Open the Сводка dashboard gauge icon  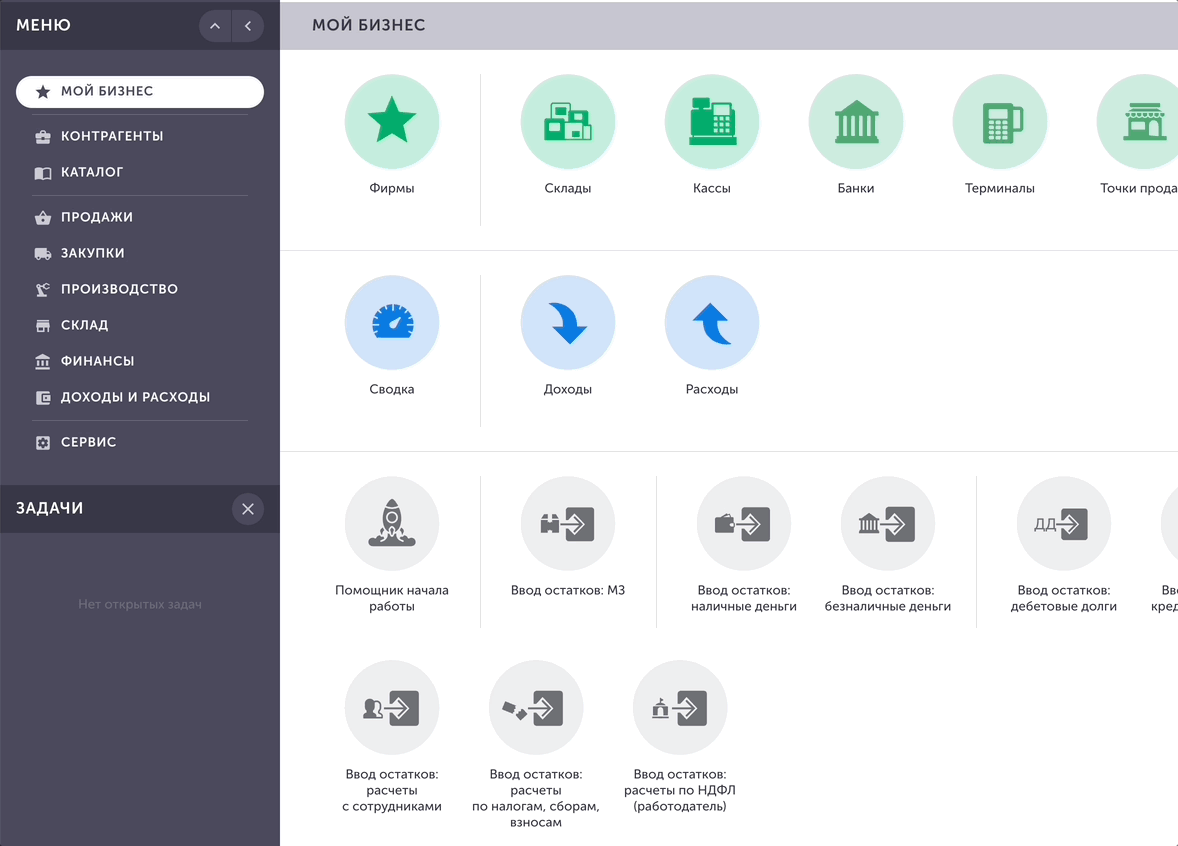(x=391, y=322)
